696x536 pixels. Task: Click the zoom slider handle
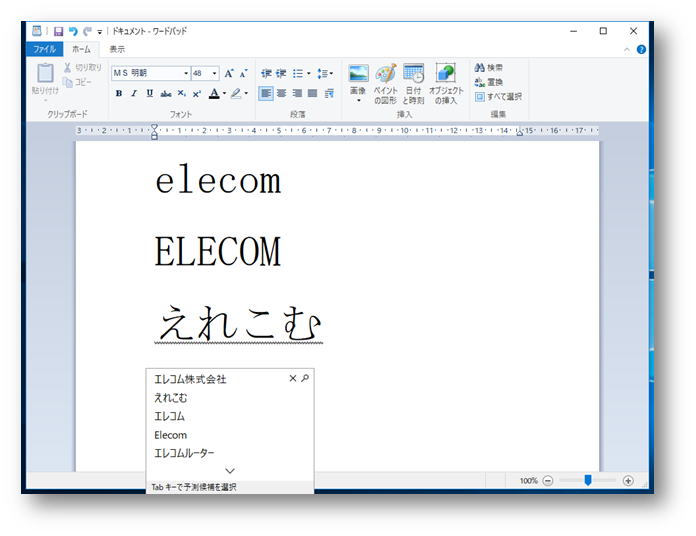(588, 480)
